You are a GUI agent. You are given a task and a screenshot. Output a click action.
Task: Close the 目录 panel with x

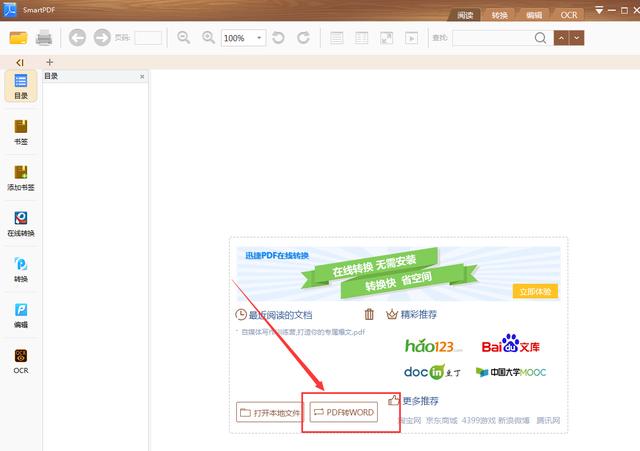142,76
